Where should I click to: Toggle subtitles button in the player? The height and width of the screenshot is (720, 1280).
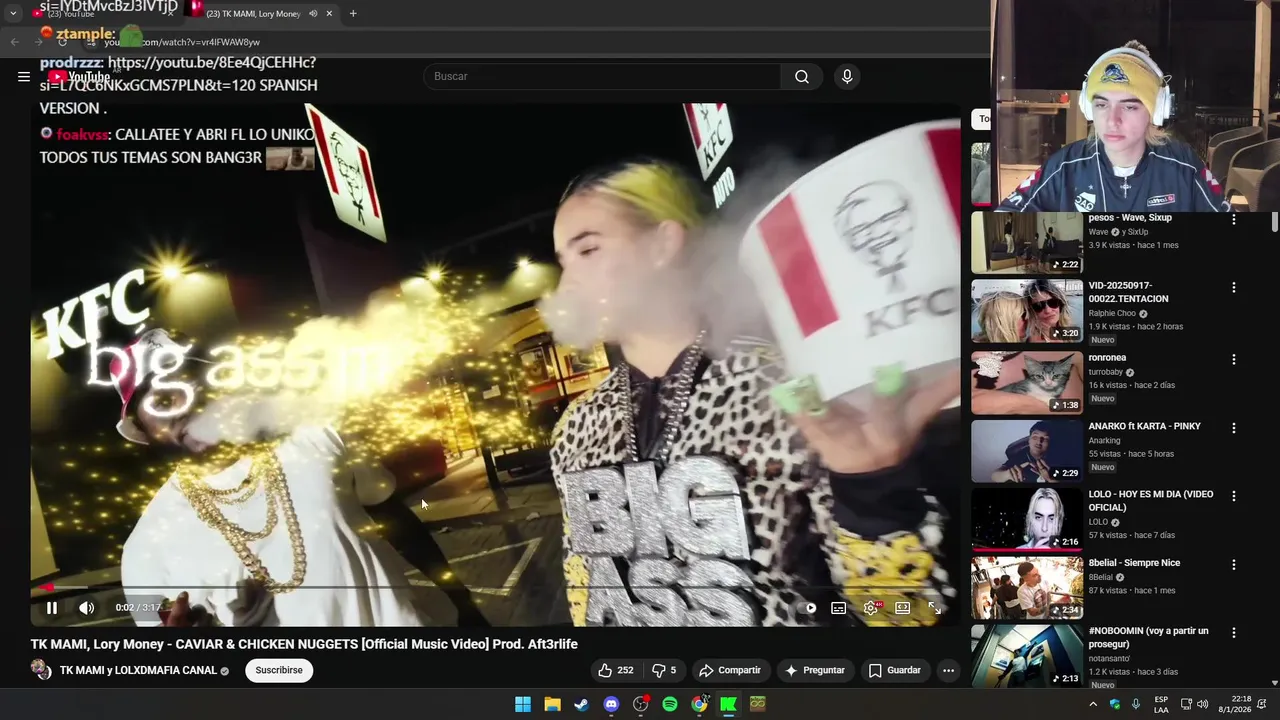[839, 608]
